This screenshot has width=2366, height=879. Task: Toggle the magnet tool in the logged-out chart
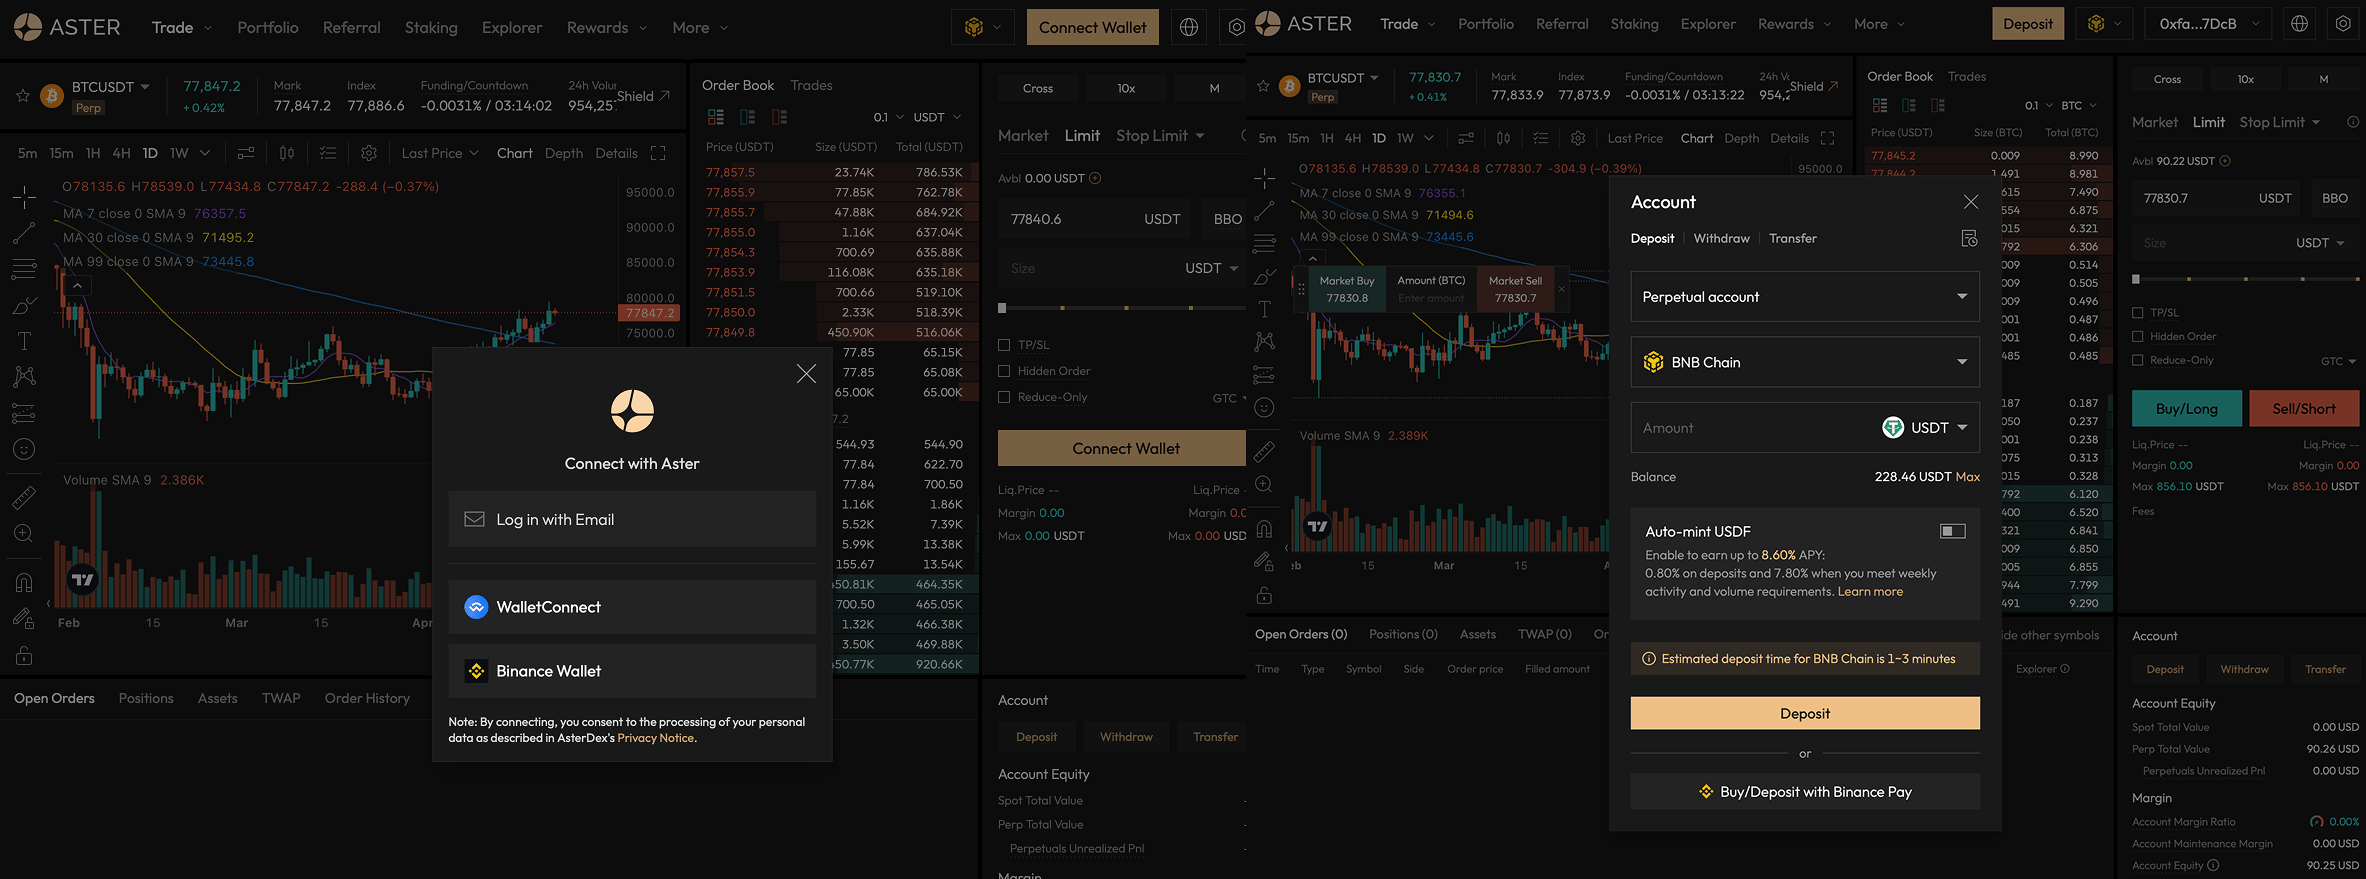pyautogui.click(x=24, y=582)
